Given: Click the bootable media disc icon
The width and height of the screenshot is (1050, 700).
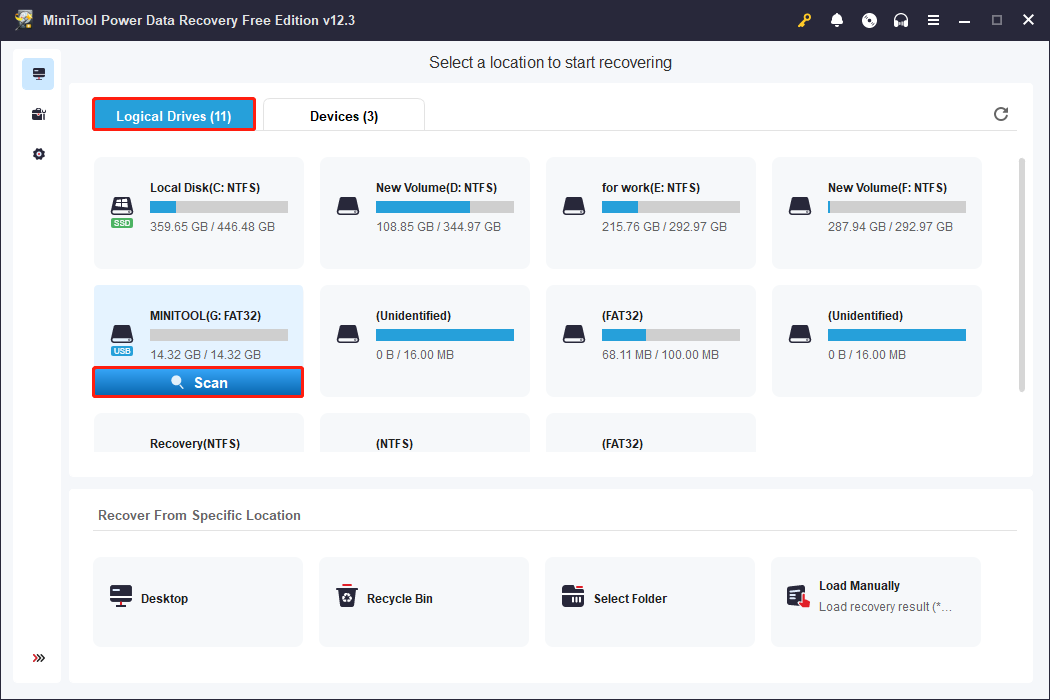Looking at the screenshot, I should coord(869,20).
